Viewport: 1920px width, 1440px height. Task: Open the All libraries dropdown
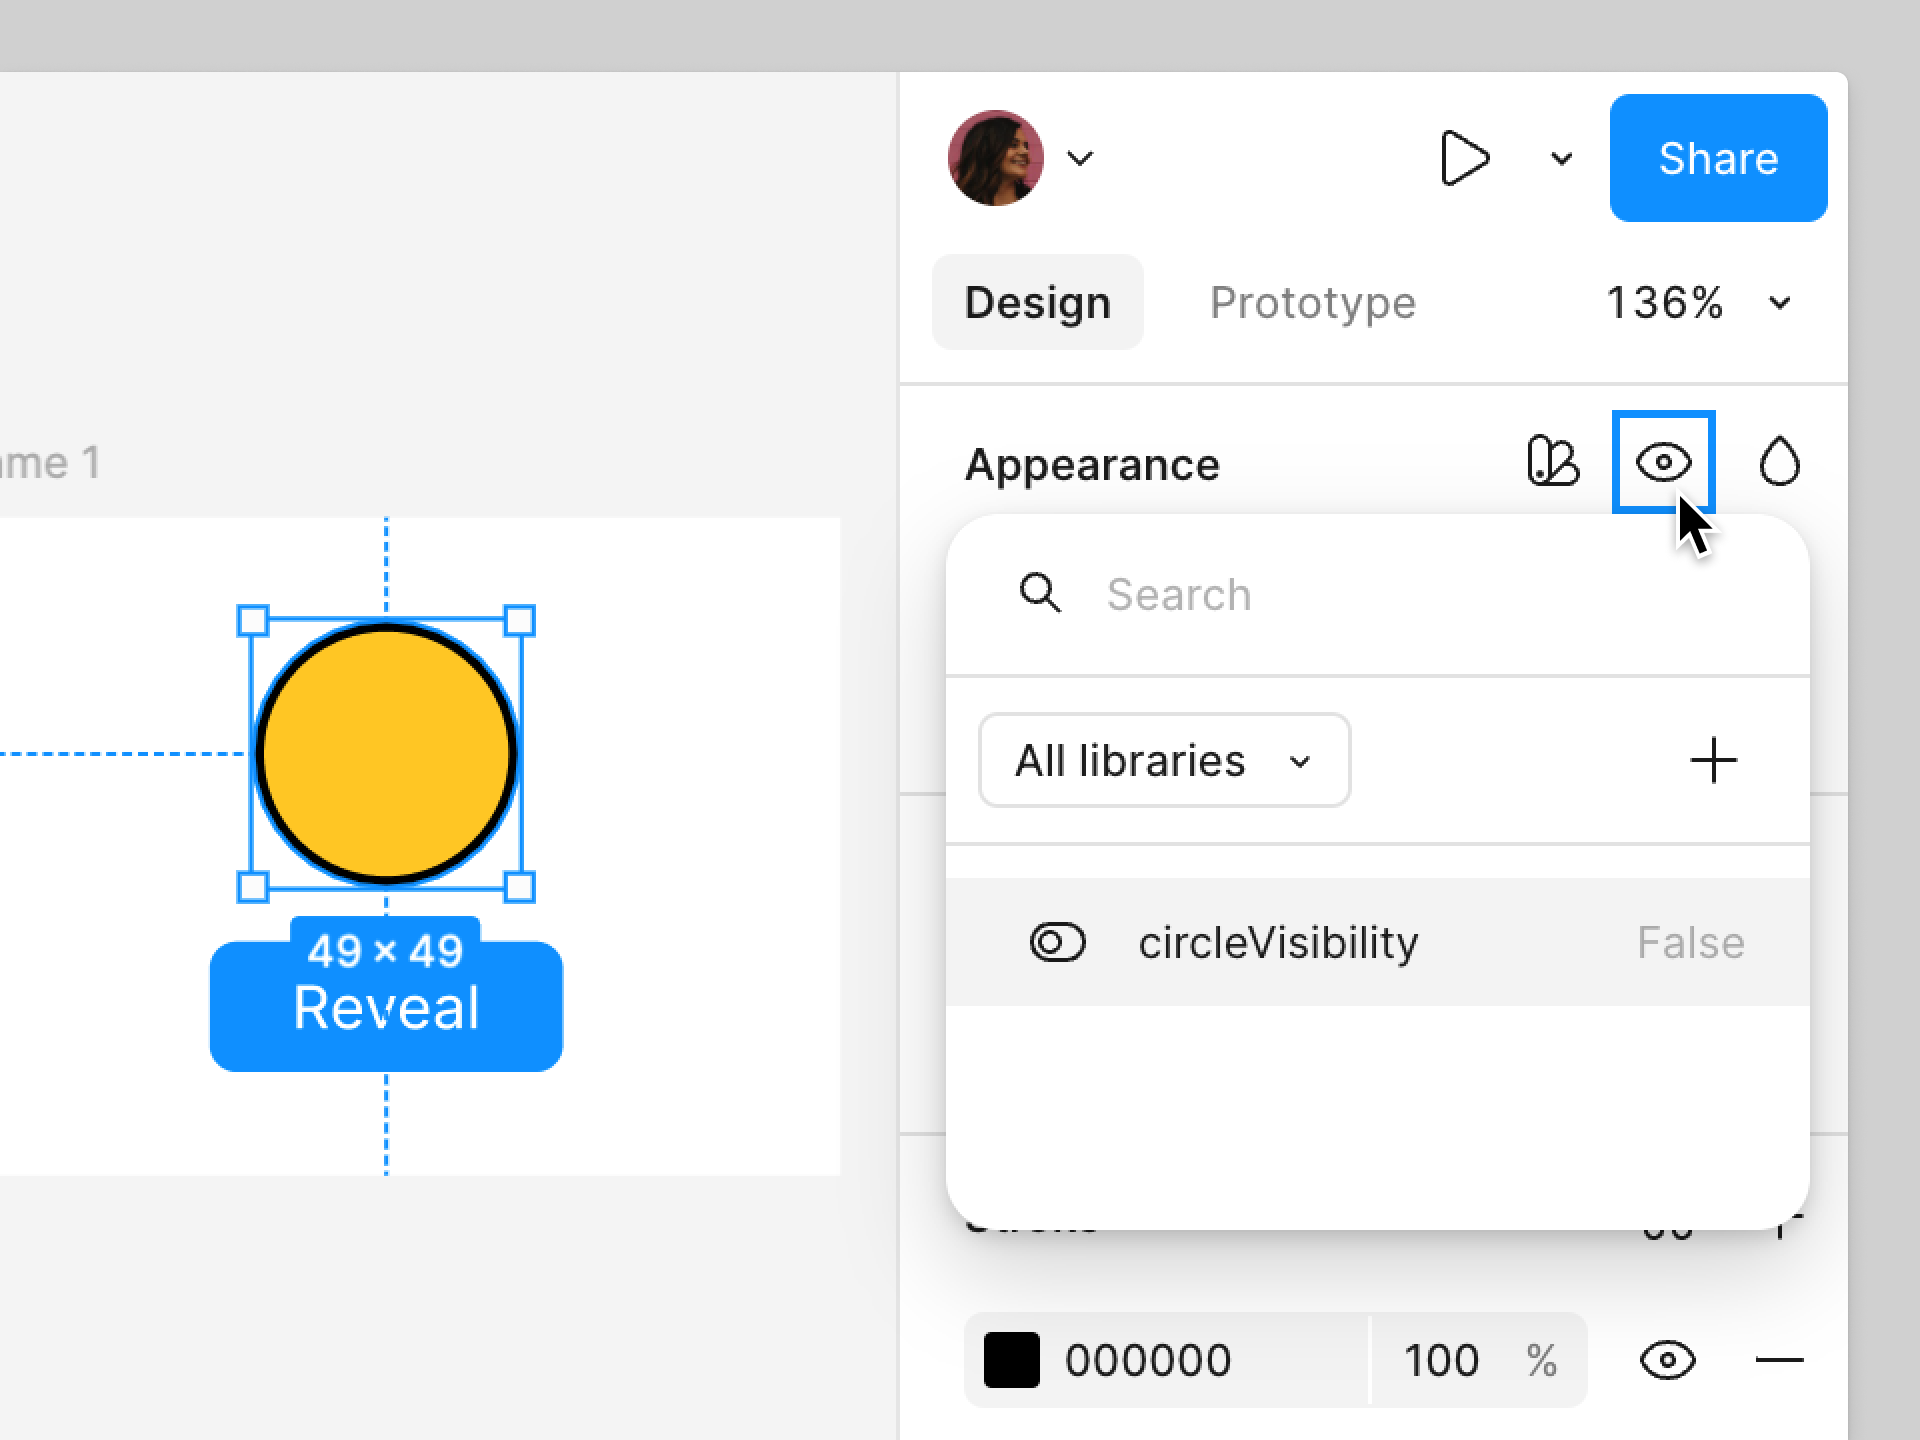click(1164, 760)
